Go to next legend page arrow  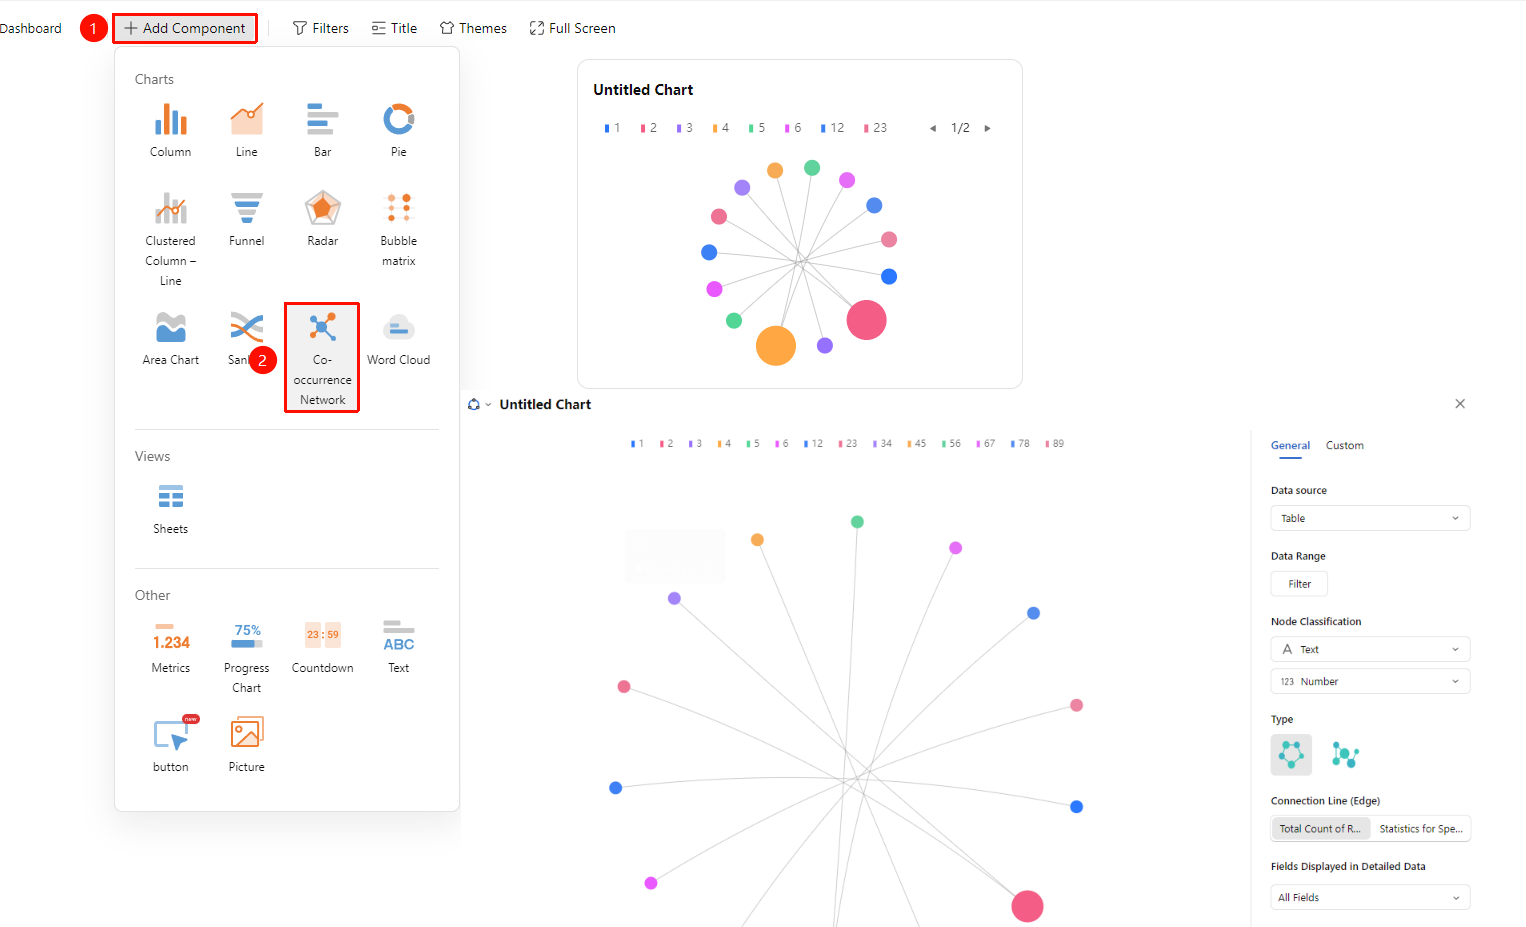click(x=987, y=128)
